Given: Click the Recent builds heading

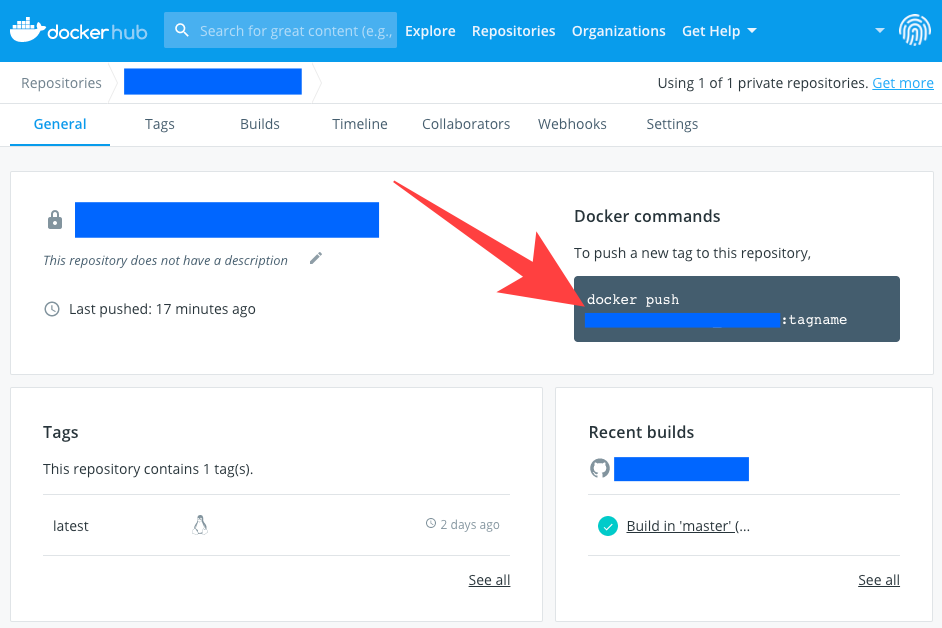Looking at the screenshot, I should 641,432.
